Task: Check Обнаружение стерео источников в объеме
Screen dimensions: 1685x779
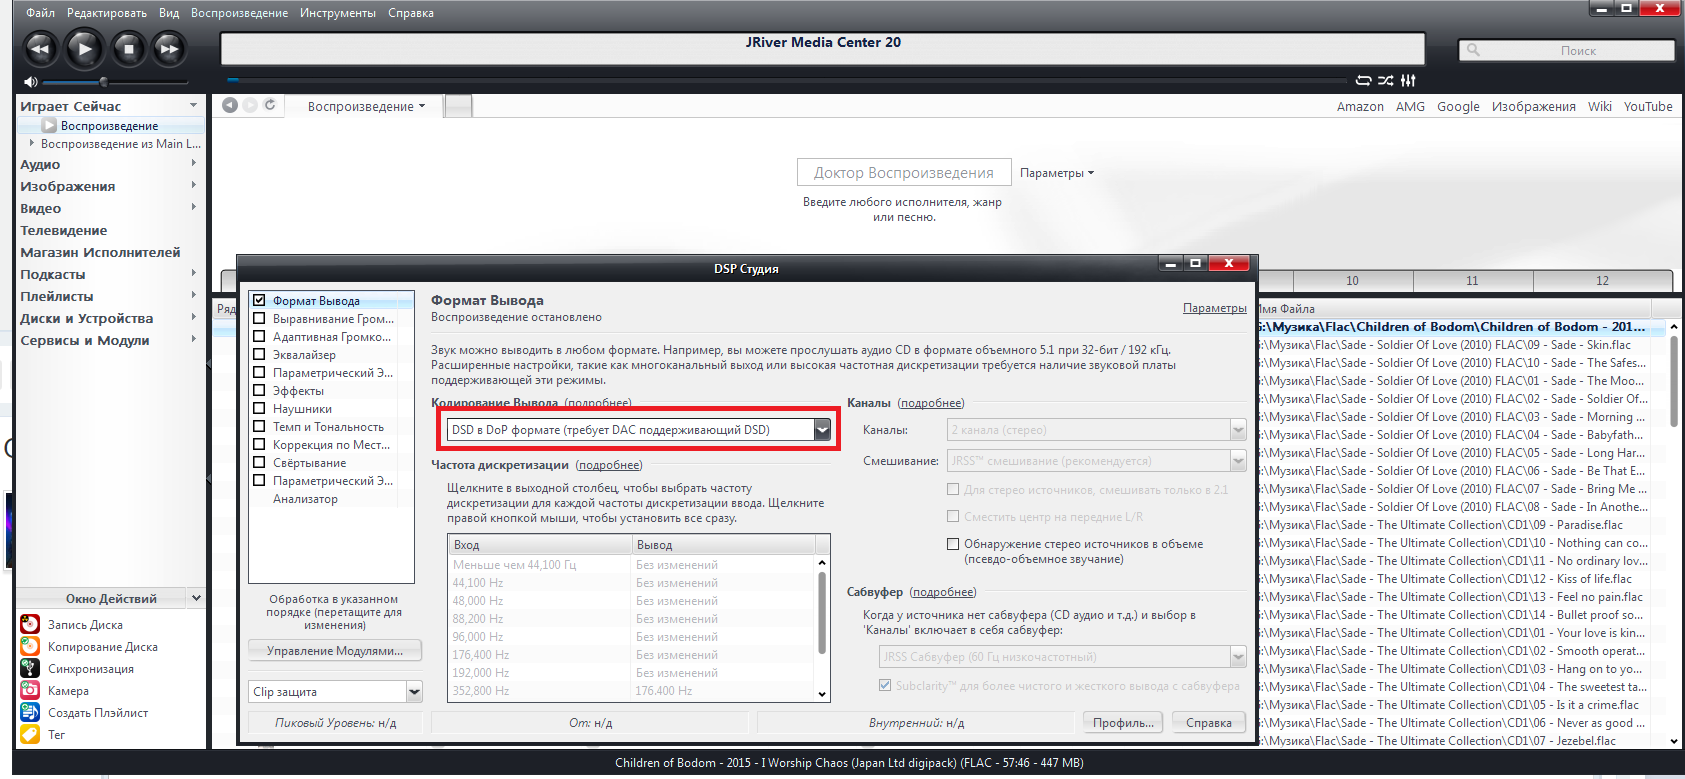Action: click(953, 544)
